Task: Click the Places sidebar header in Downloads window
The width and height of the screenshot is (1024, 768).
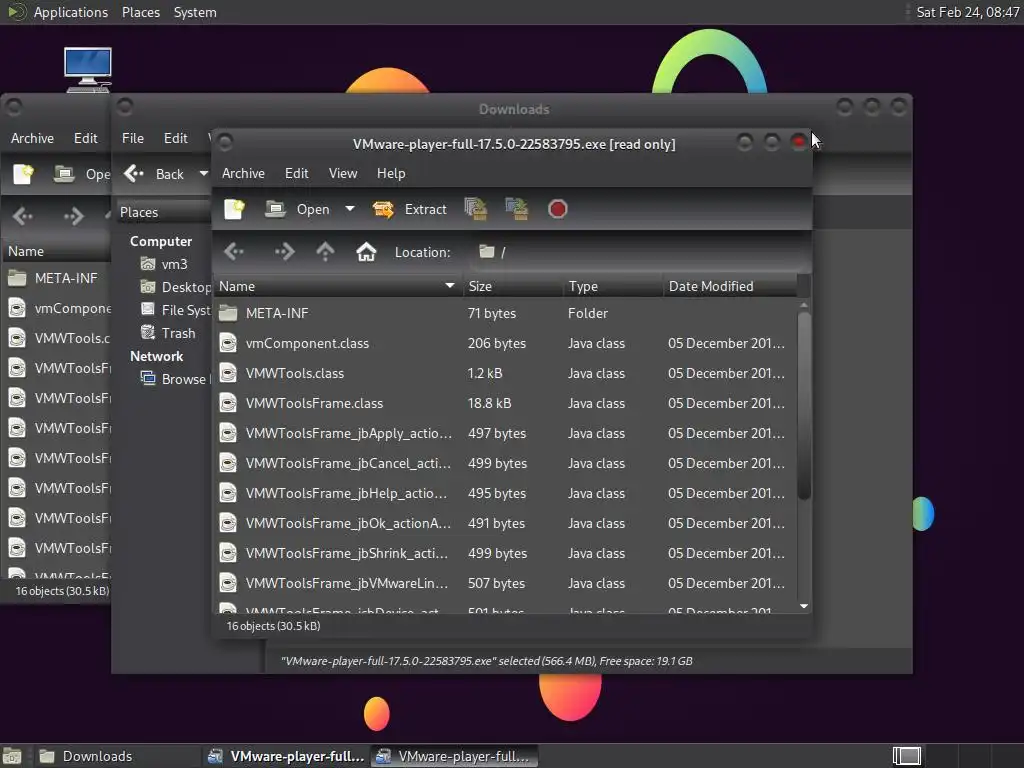Action: (163, 212)
